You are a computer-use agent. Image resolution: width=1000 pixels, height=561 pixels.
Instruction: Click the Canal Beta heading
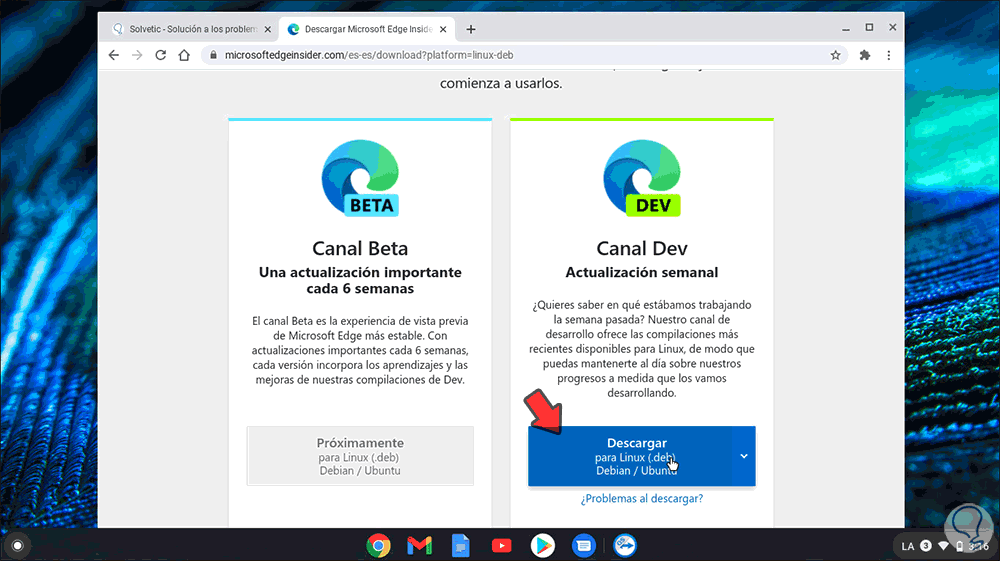coord(360,248)
